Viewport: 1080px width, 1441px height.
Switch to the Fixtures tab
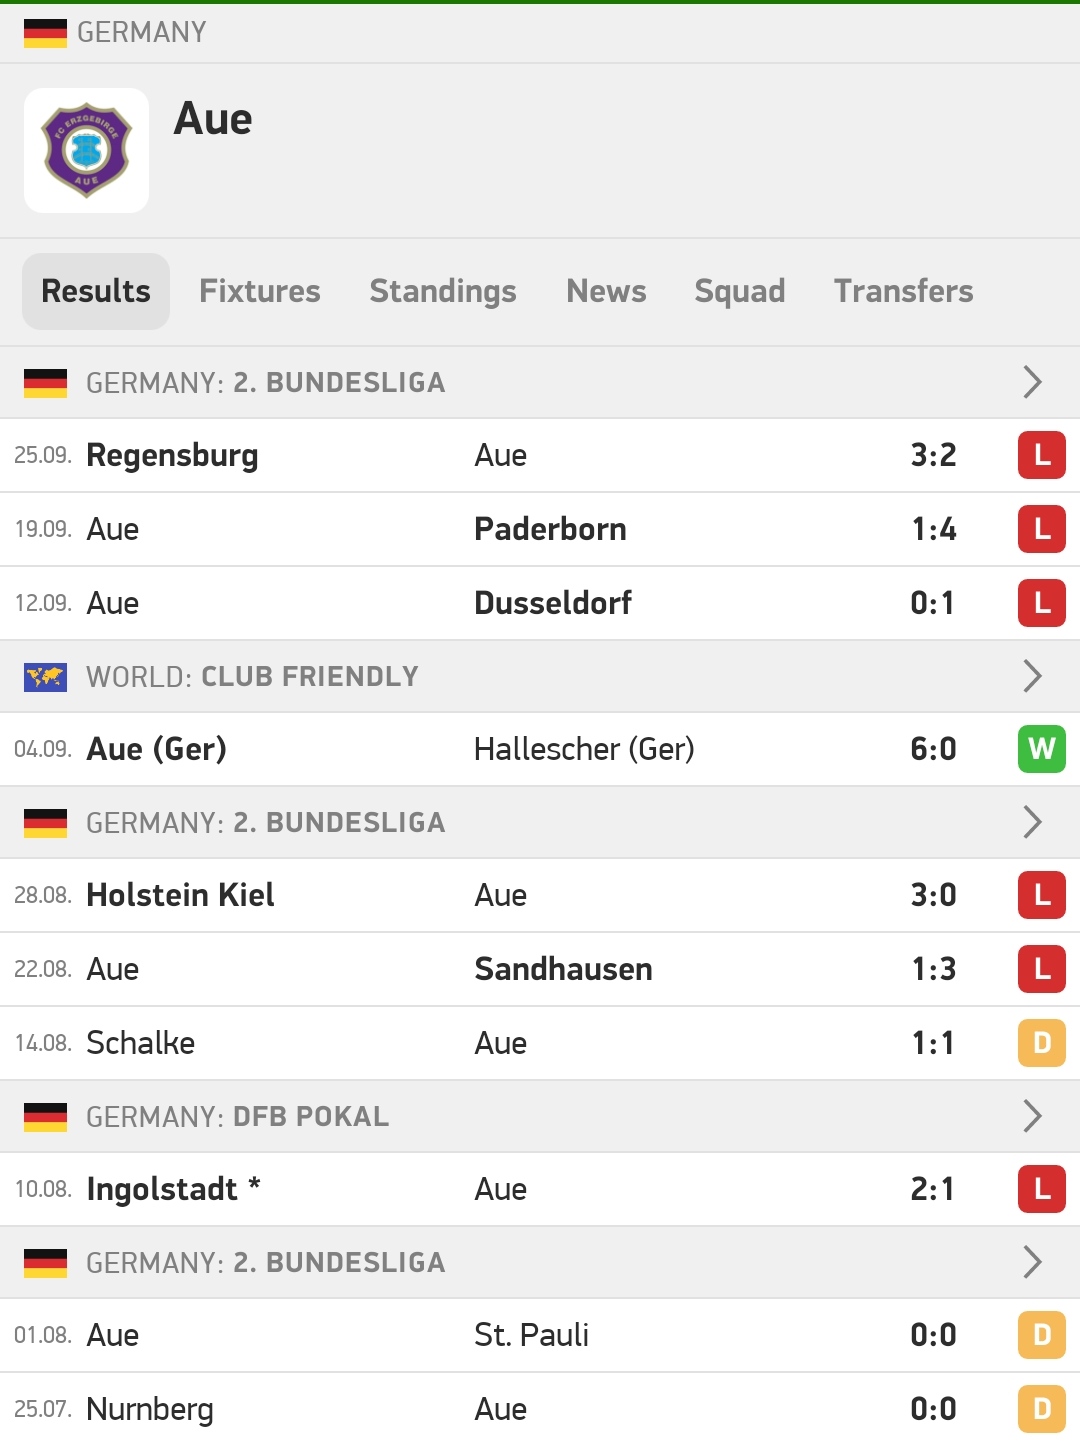[260, 291]
